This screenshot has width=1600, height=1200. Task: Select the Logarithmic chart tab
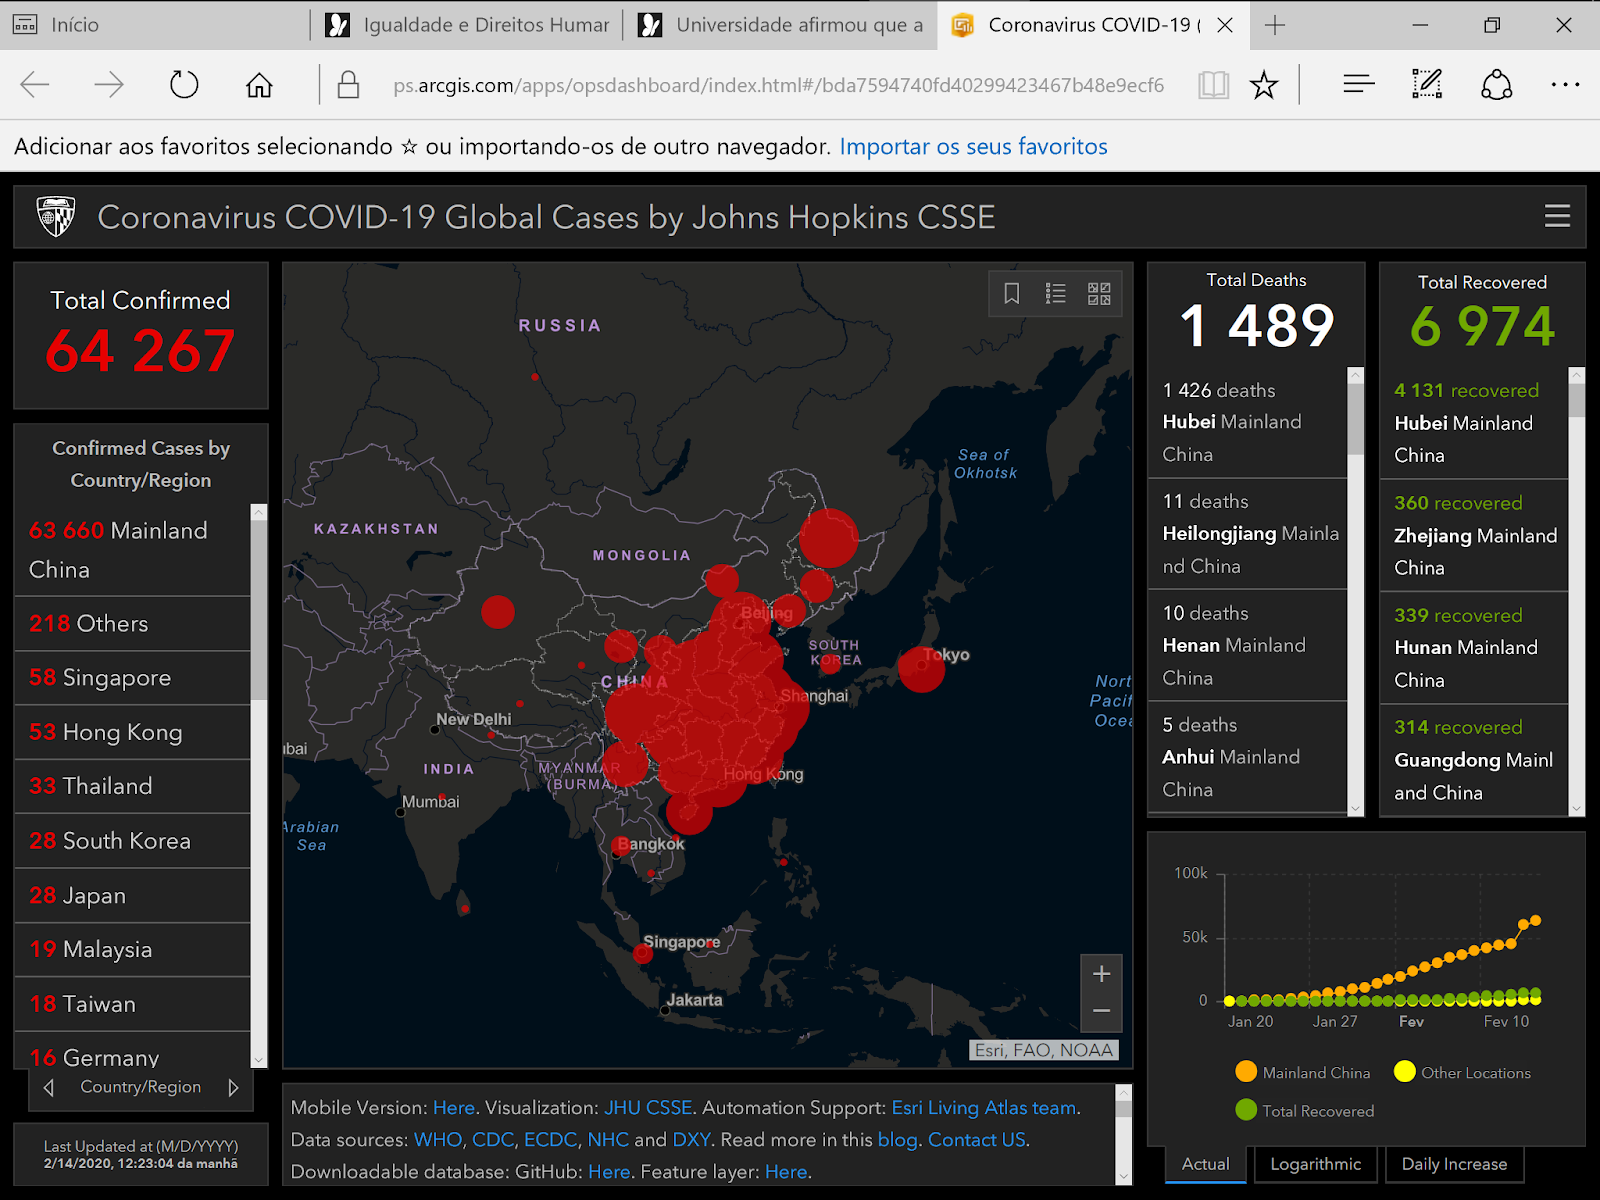point(1316,1164)
